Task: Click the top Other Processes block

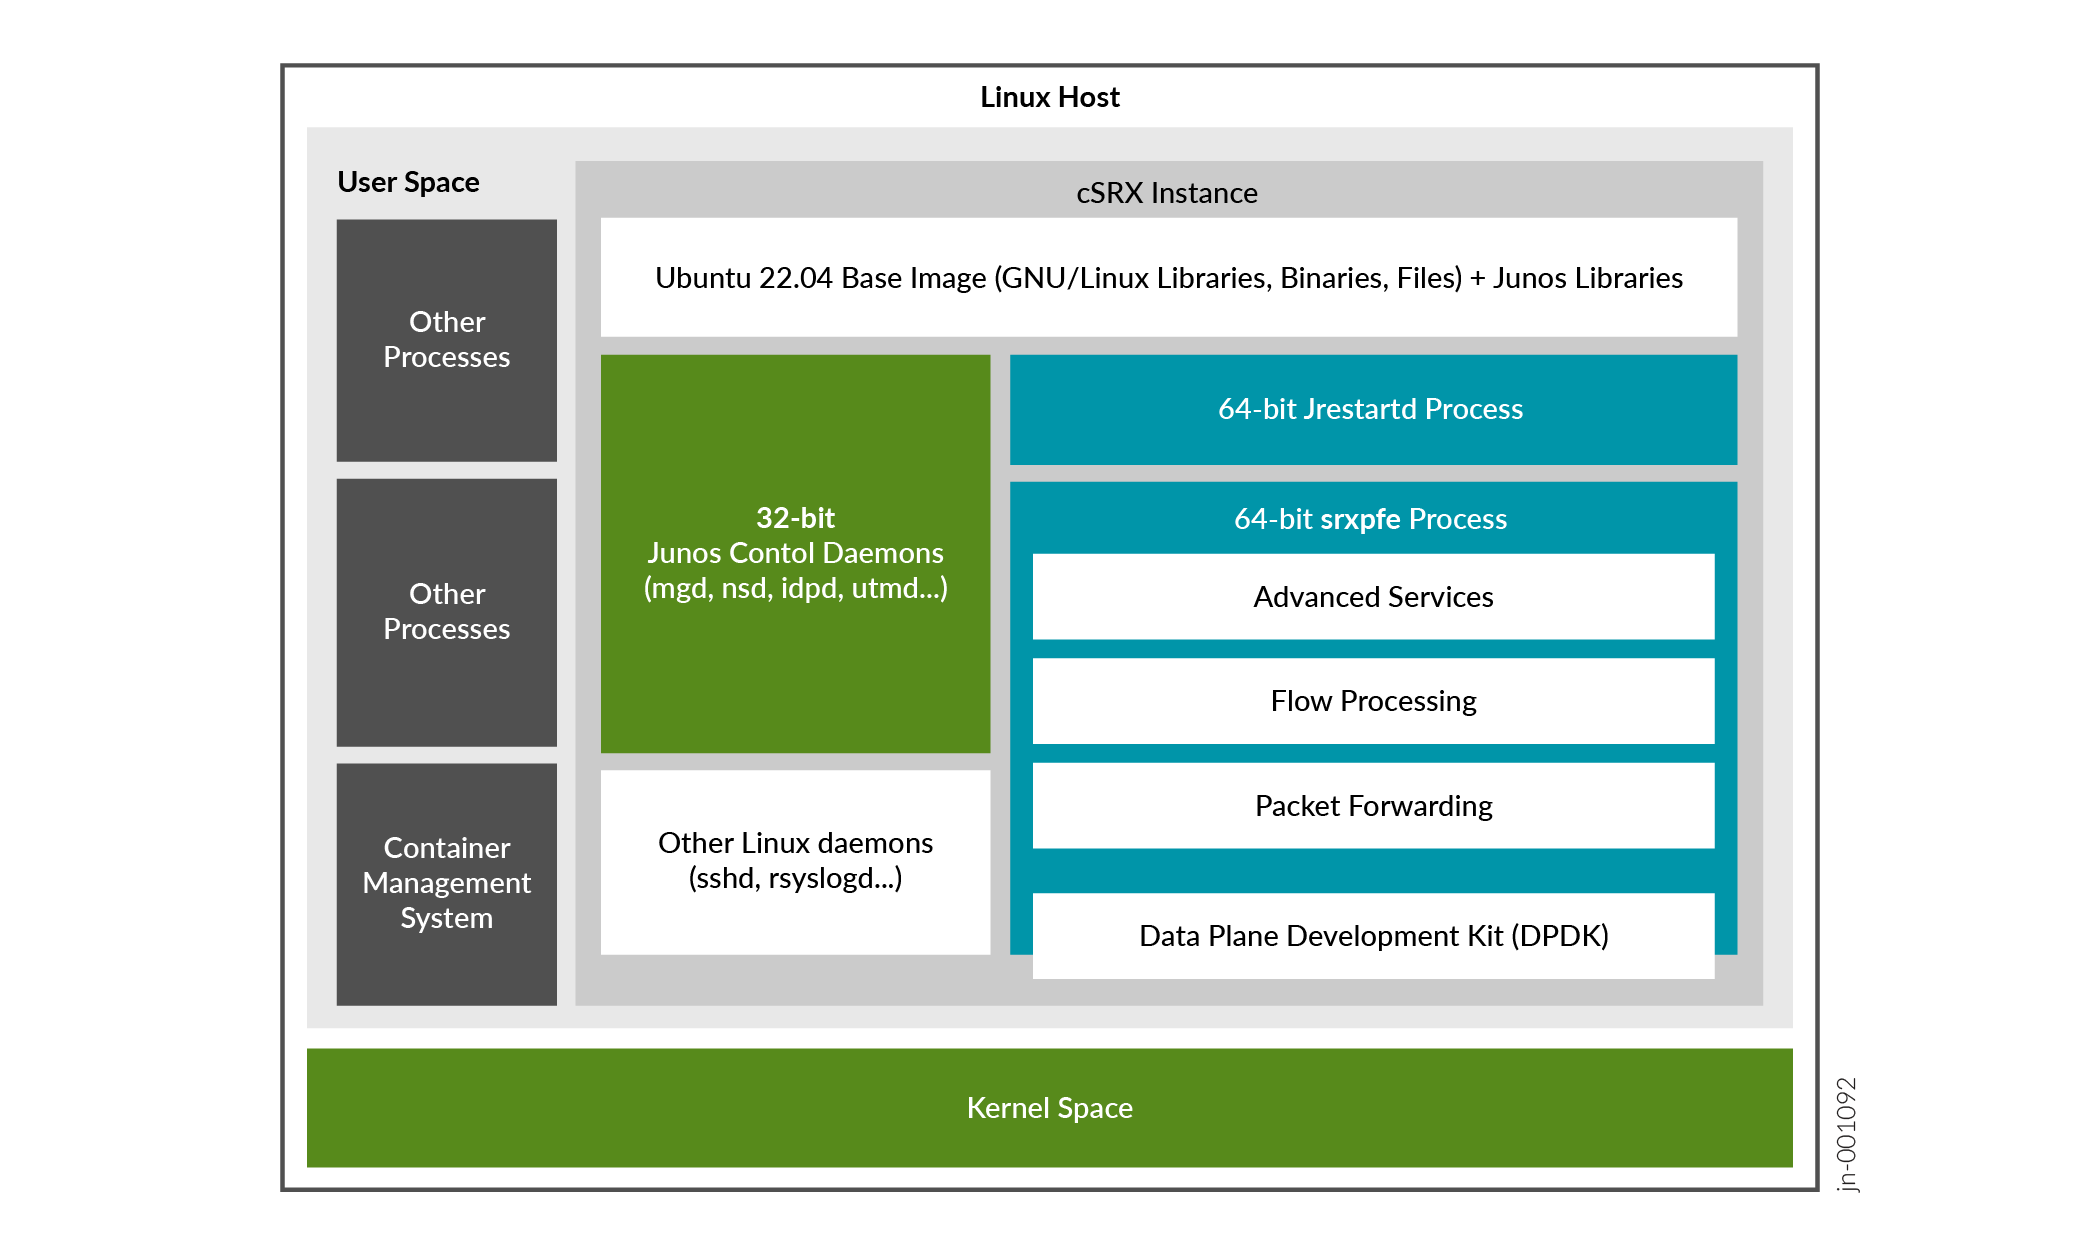Action: point(446,340)
